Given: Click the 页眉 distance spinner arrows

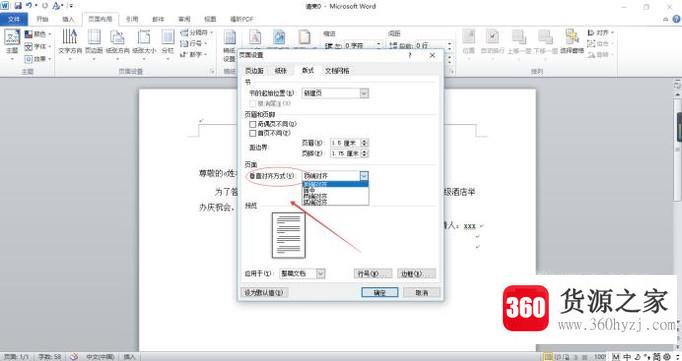Looking at the screenshot, I should pos(365,143).
